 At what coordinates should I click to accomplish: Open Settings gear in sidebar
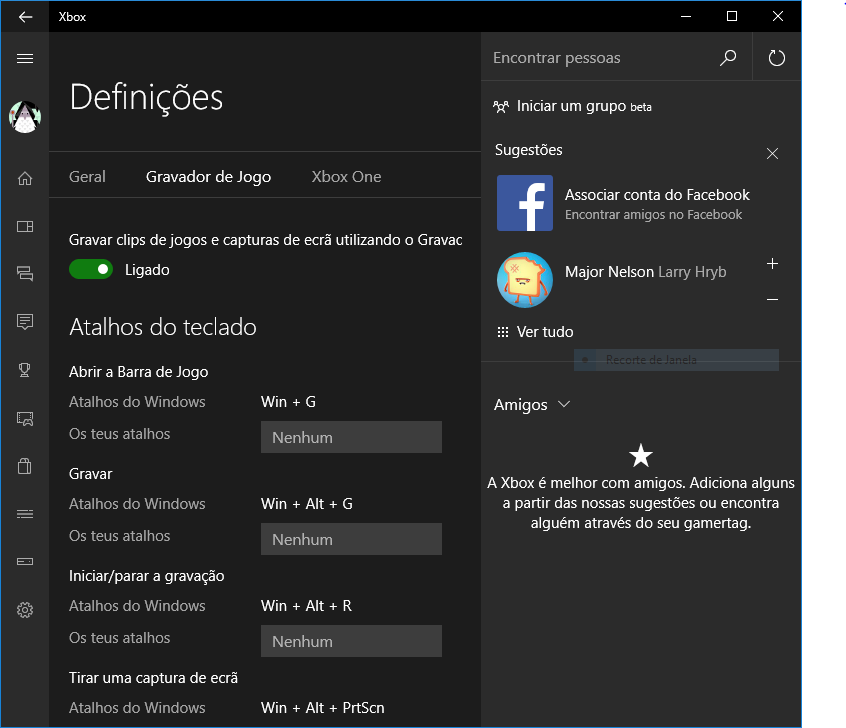tap(25, 610)
